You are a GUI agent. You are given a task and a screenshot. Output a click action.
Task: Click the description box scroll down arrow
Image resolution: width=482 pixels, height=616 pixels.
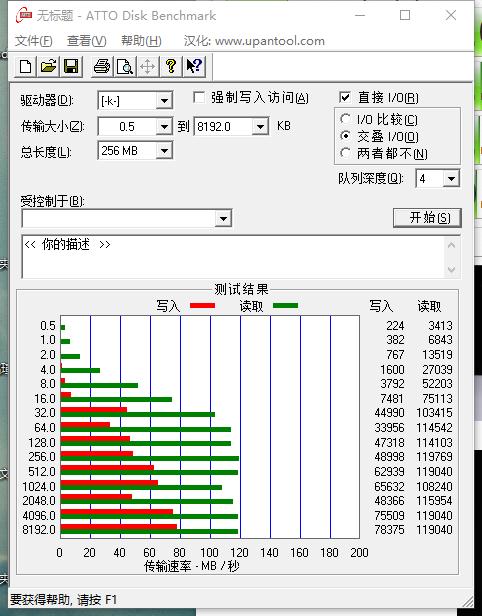[x=451, y=270]
